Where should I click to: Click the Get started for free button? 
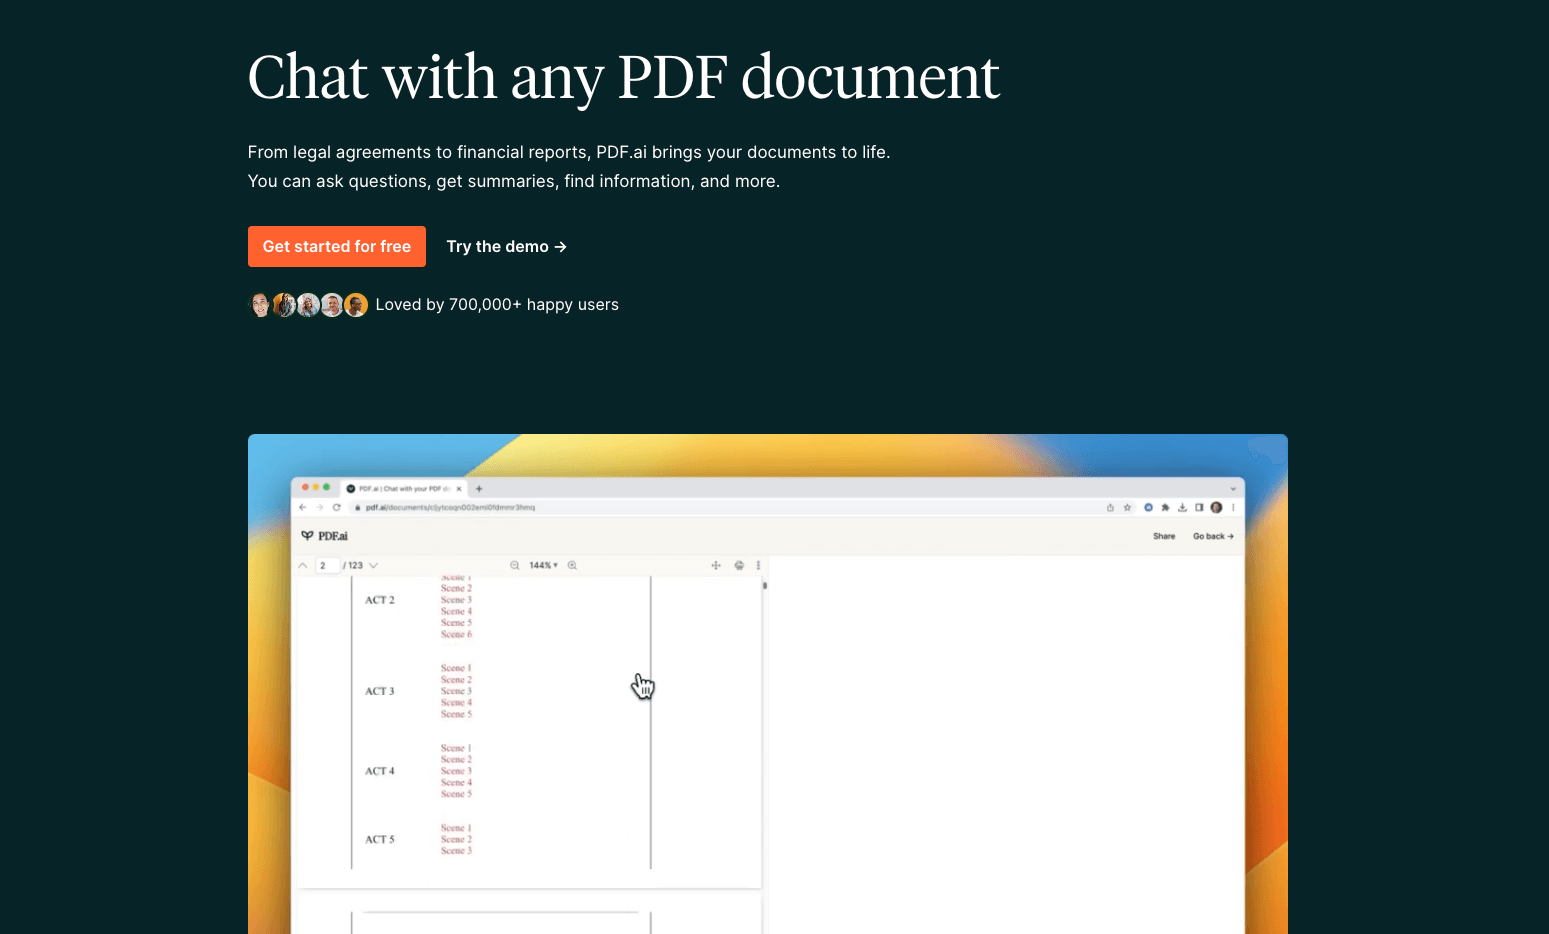337,246
